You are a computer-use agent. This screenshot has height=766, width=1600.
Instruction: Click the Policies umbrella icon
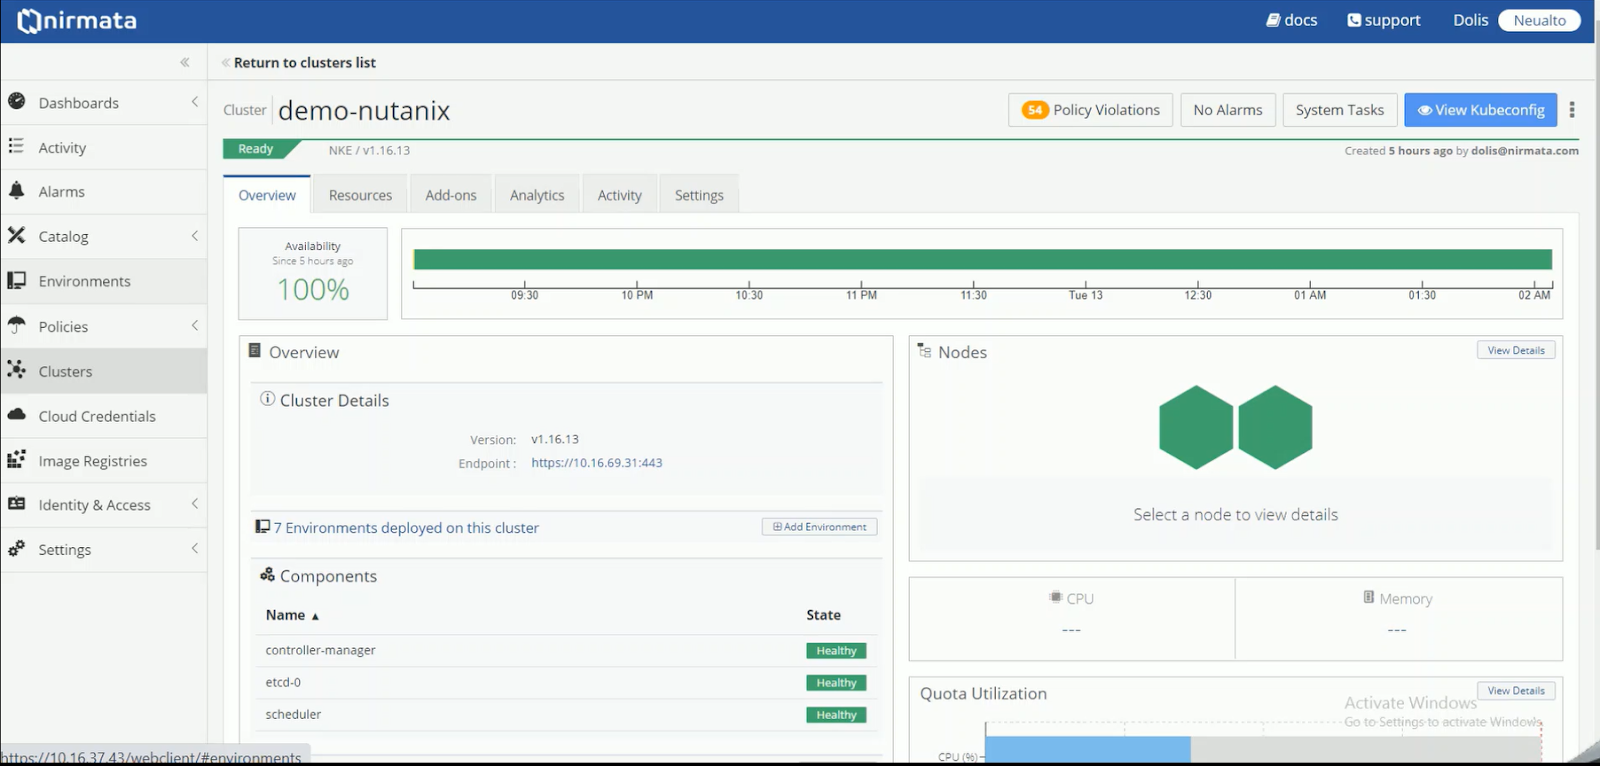(x=17, y=325)
